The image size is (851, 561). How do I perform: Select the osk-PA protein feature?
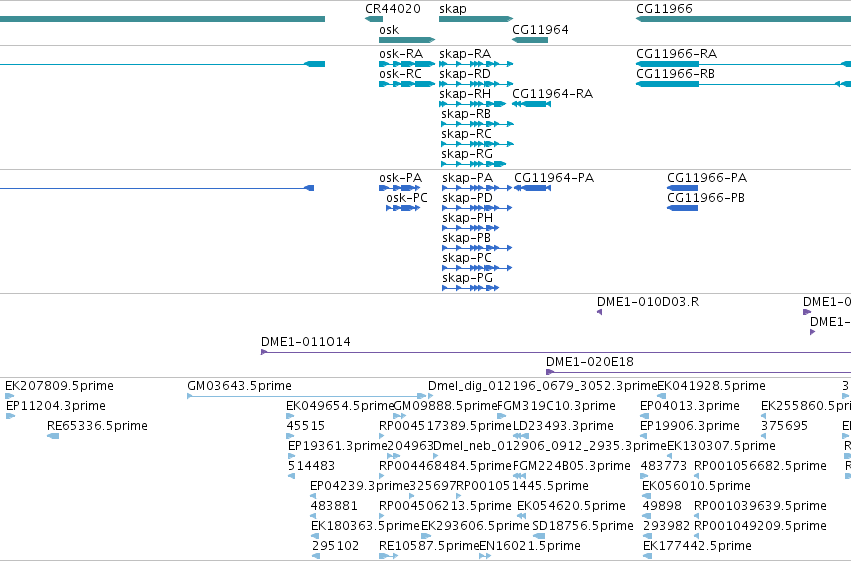point(399,188)
